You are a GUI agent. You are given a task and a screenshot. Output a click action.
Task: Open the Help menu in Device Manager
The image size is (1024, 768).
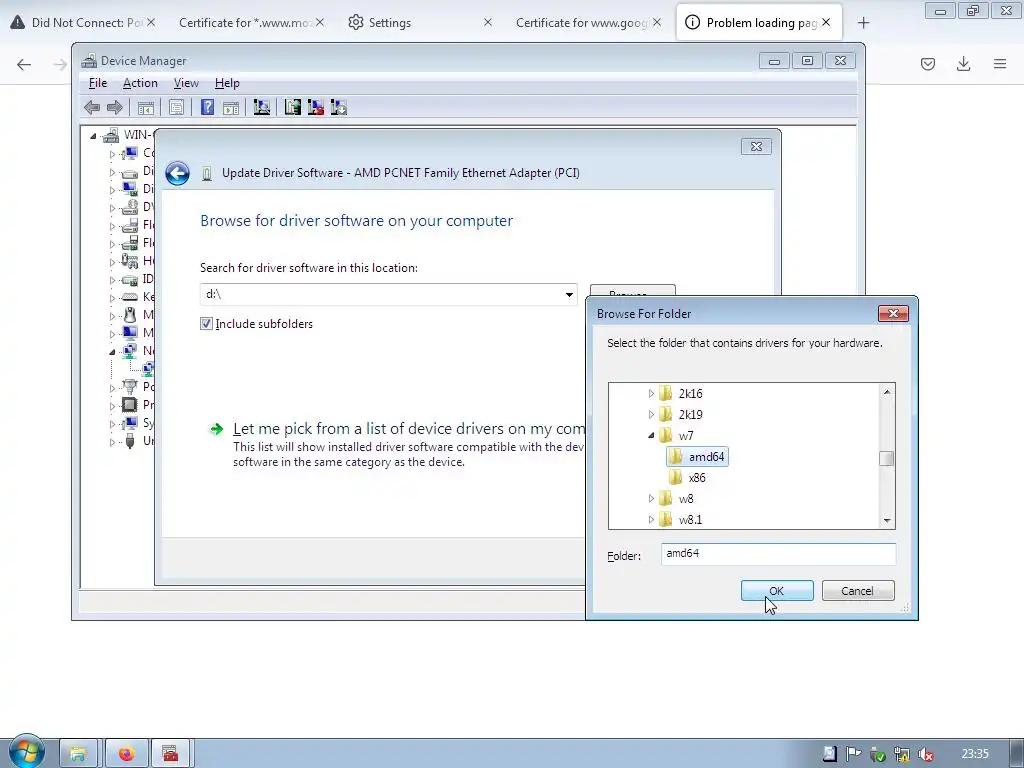click(227, 83)
